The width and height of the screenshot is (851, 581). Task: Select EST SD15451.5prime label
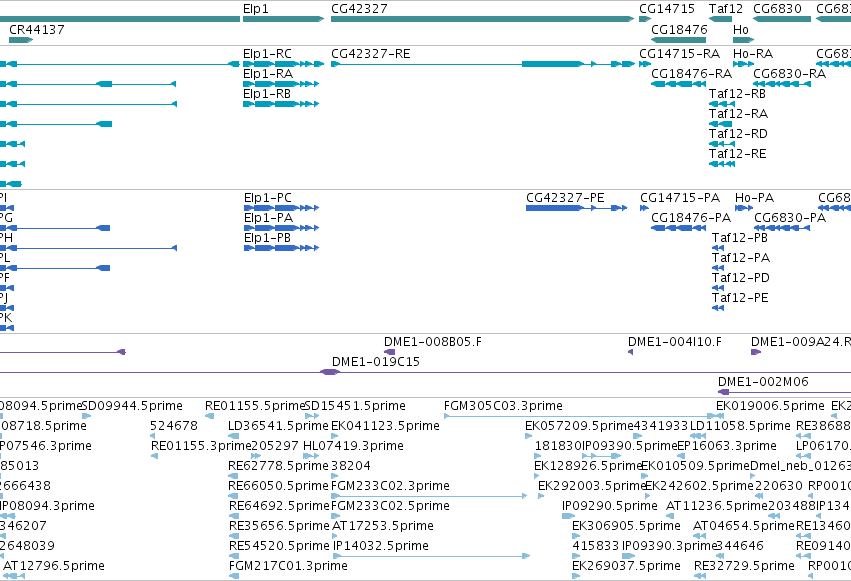[355, 406]
